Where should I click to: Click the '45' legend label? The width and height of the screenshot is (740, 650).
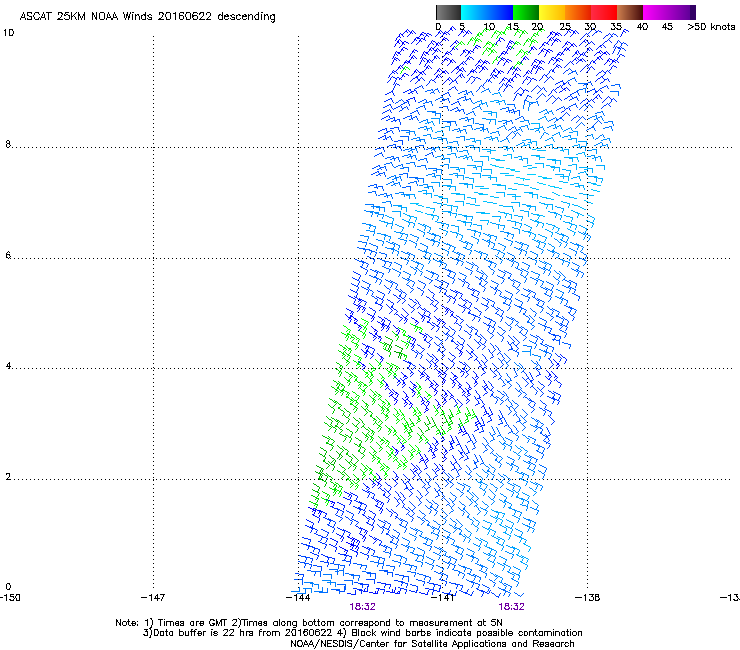[667, 27]
